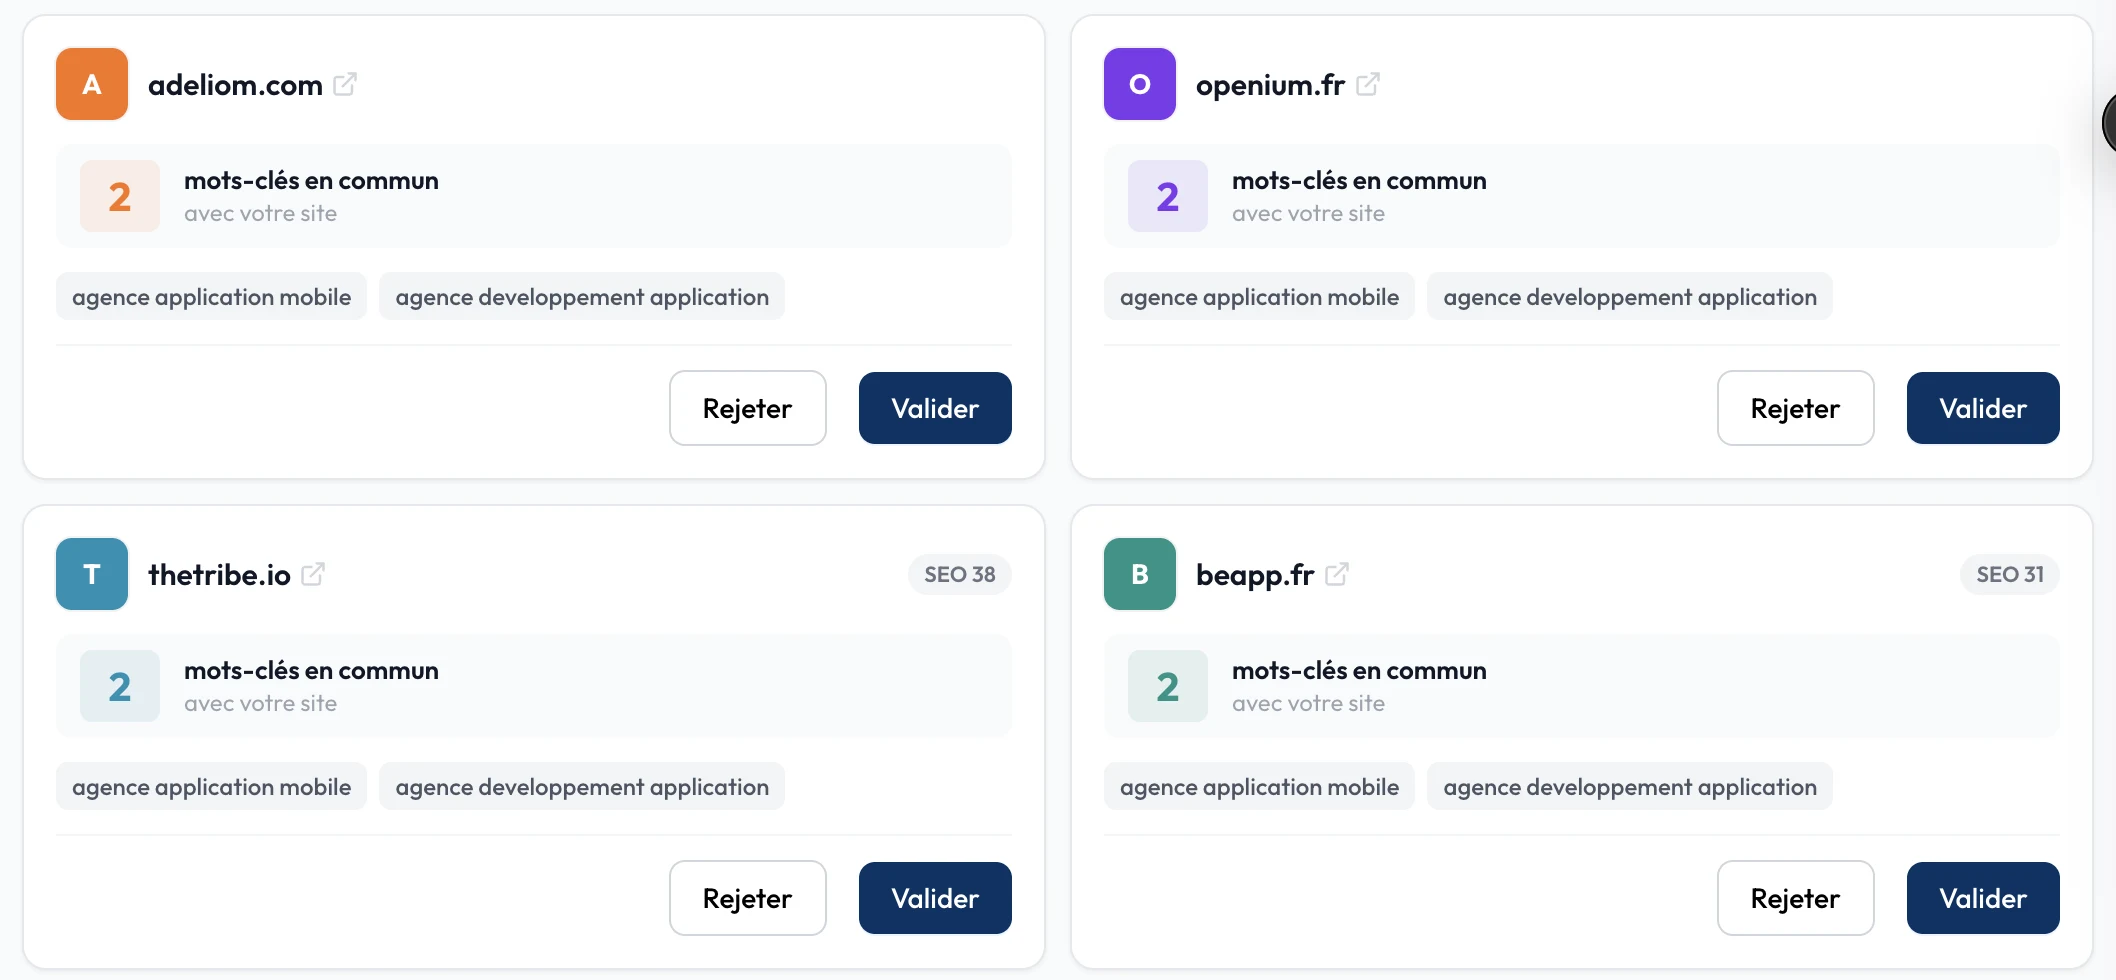Click the adeliom.com domain name
This screenshot has width=2116, height=980.
pyautogui.click(x=235, y=85)
